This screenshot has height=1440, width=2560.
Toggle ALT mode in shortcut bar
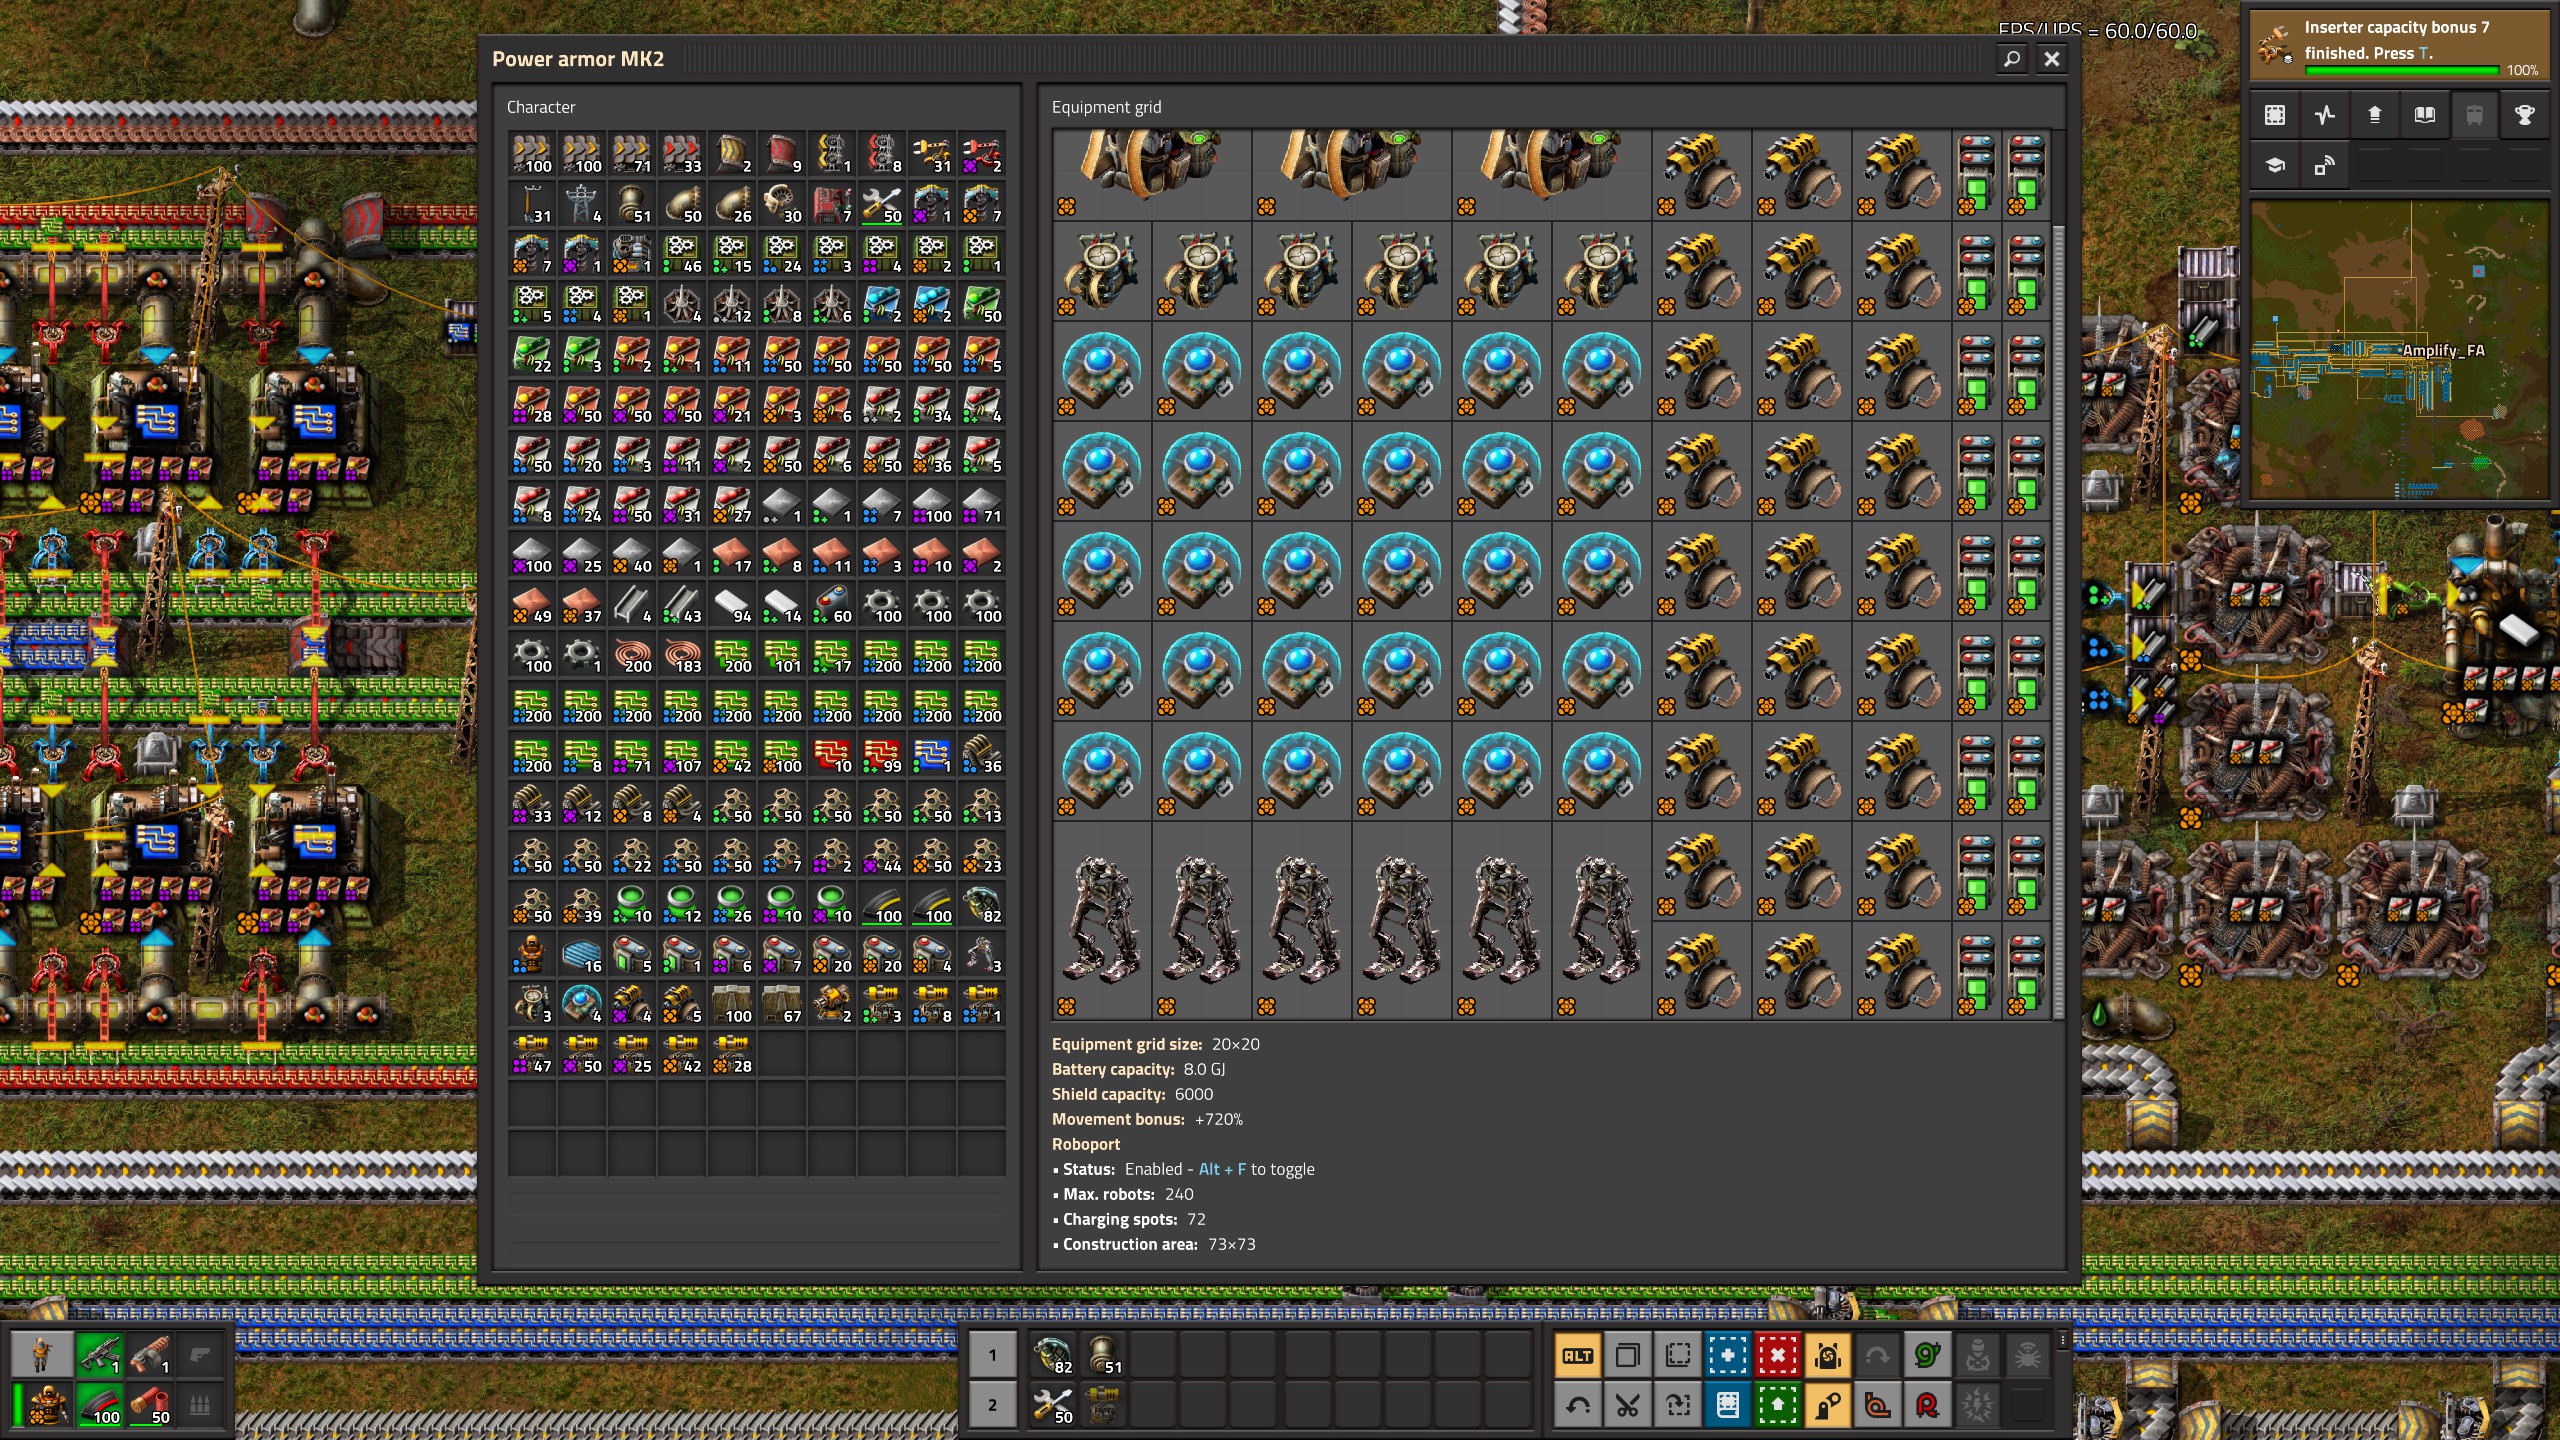tap(1578, 1356)
